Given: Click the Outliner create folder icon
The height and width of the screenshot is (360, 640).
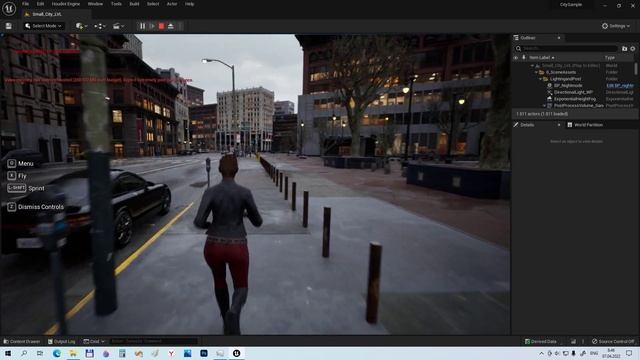Looking at the screenshot, I should 624,49.
